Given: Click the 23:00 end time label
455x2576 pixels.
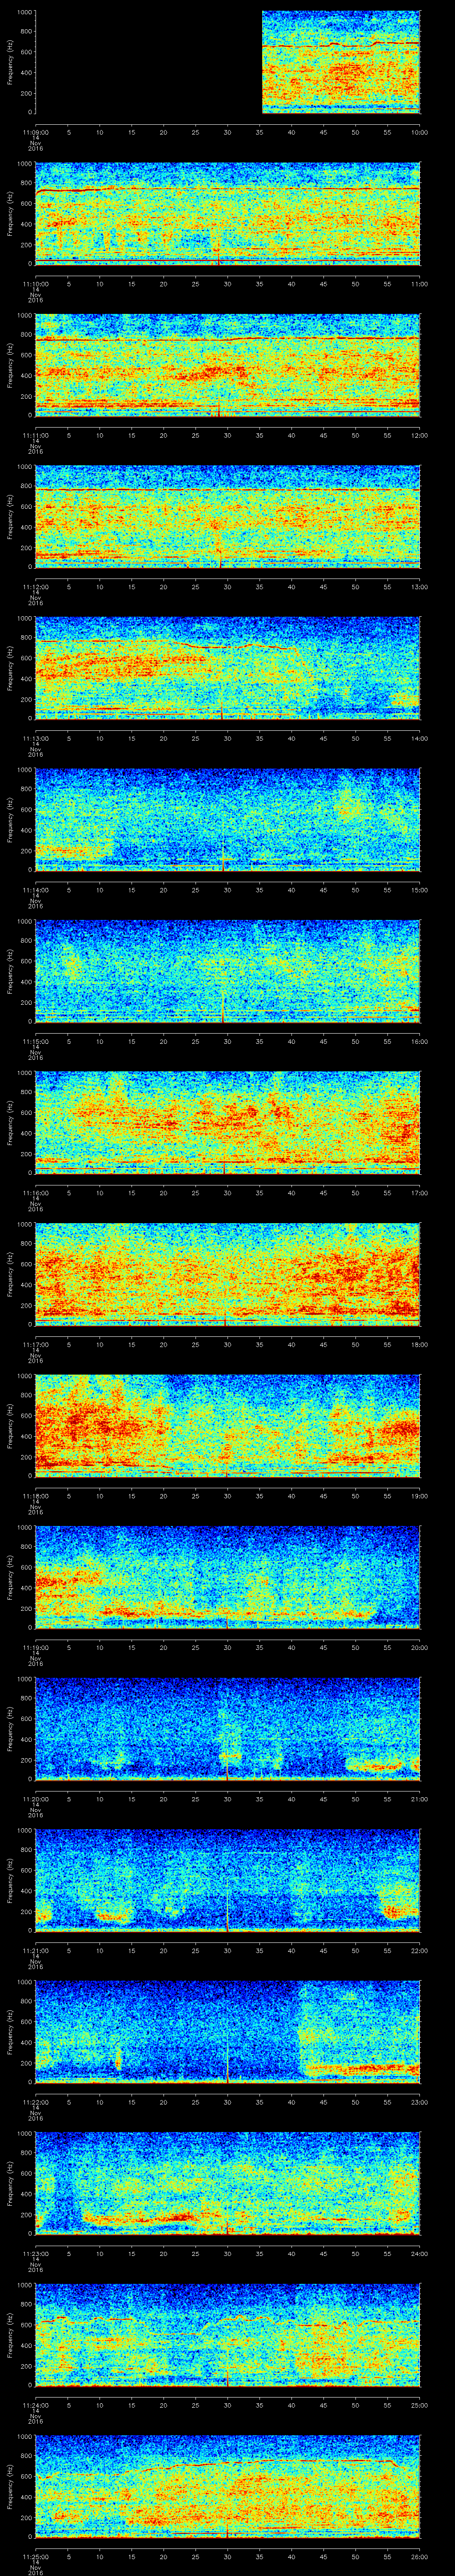Looking at the screenshot, I should coord(419,2102).
